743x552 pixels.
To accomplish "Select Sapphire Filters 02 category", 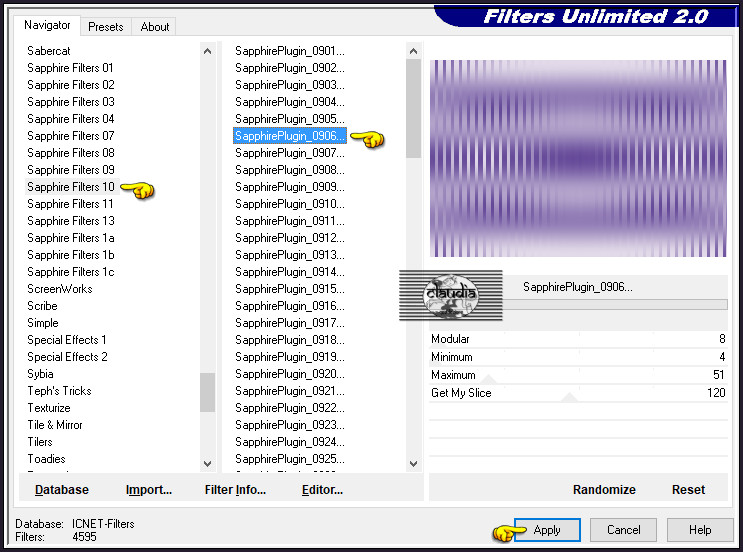I will tap(71, 85).
